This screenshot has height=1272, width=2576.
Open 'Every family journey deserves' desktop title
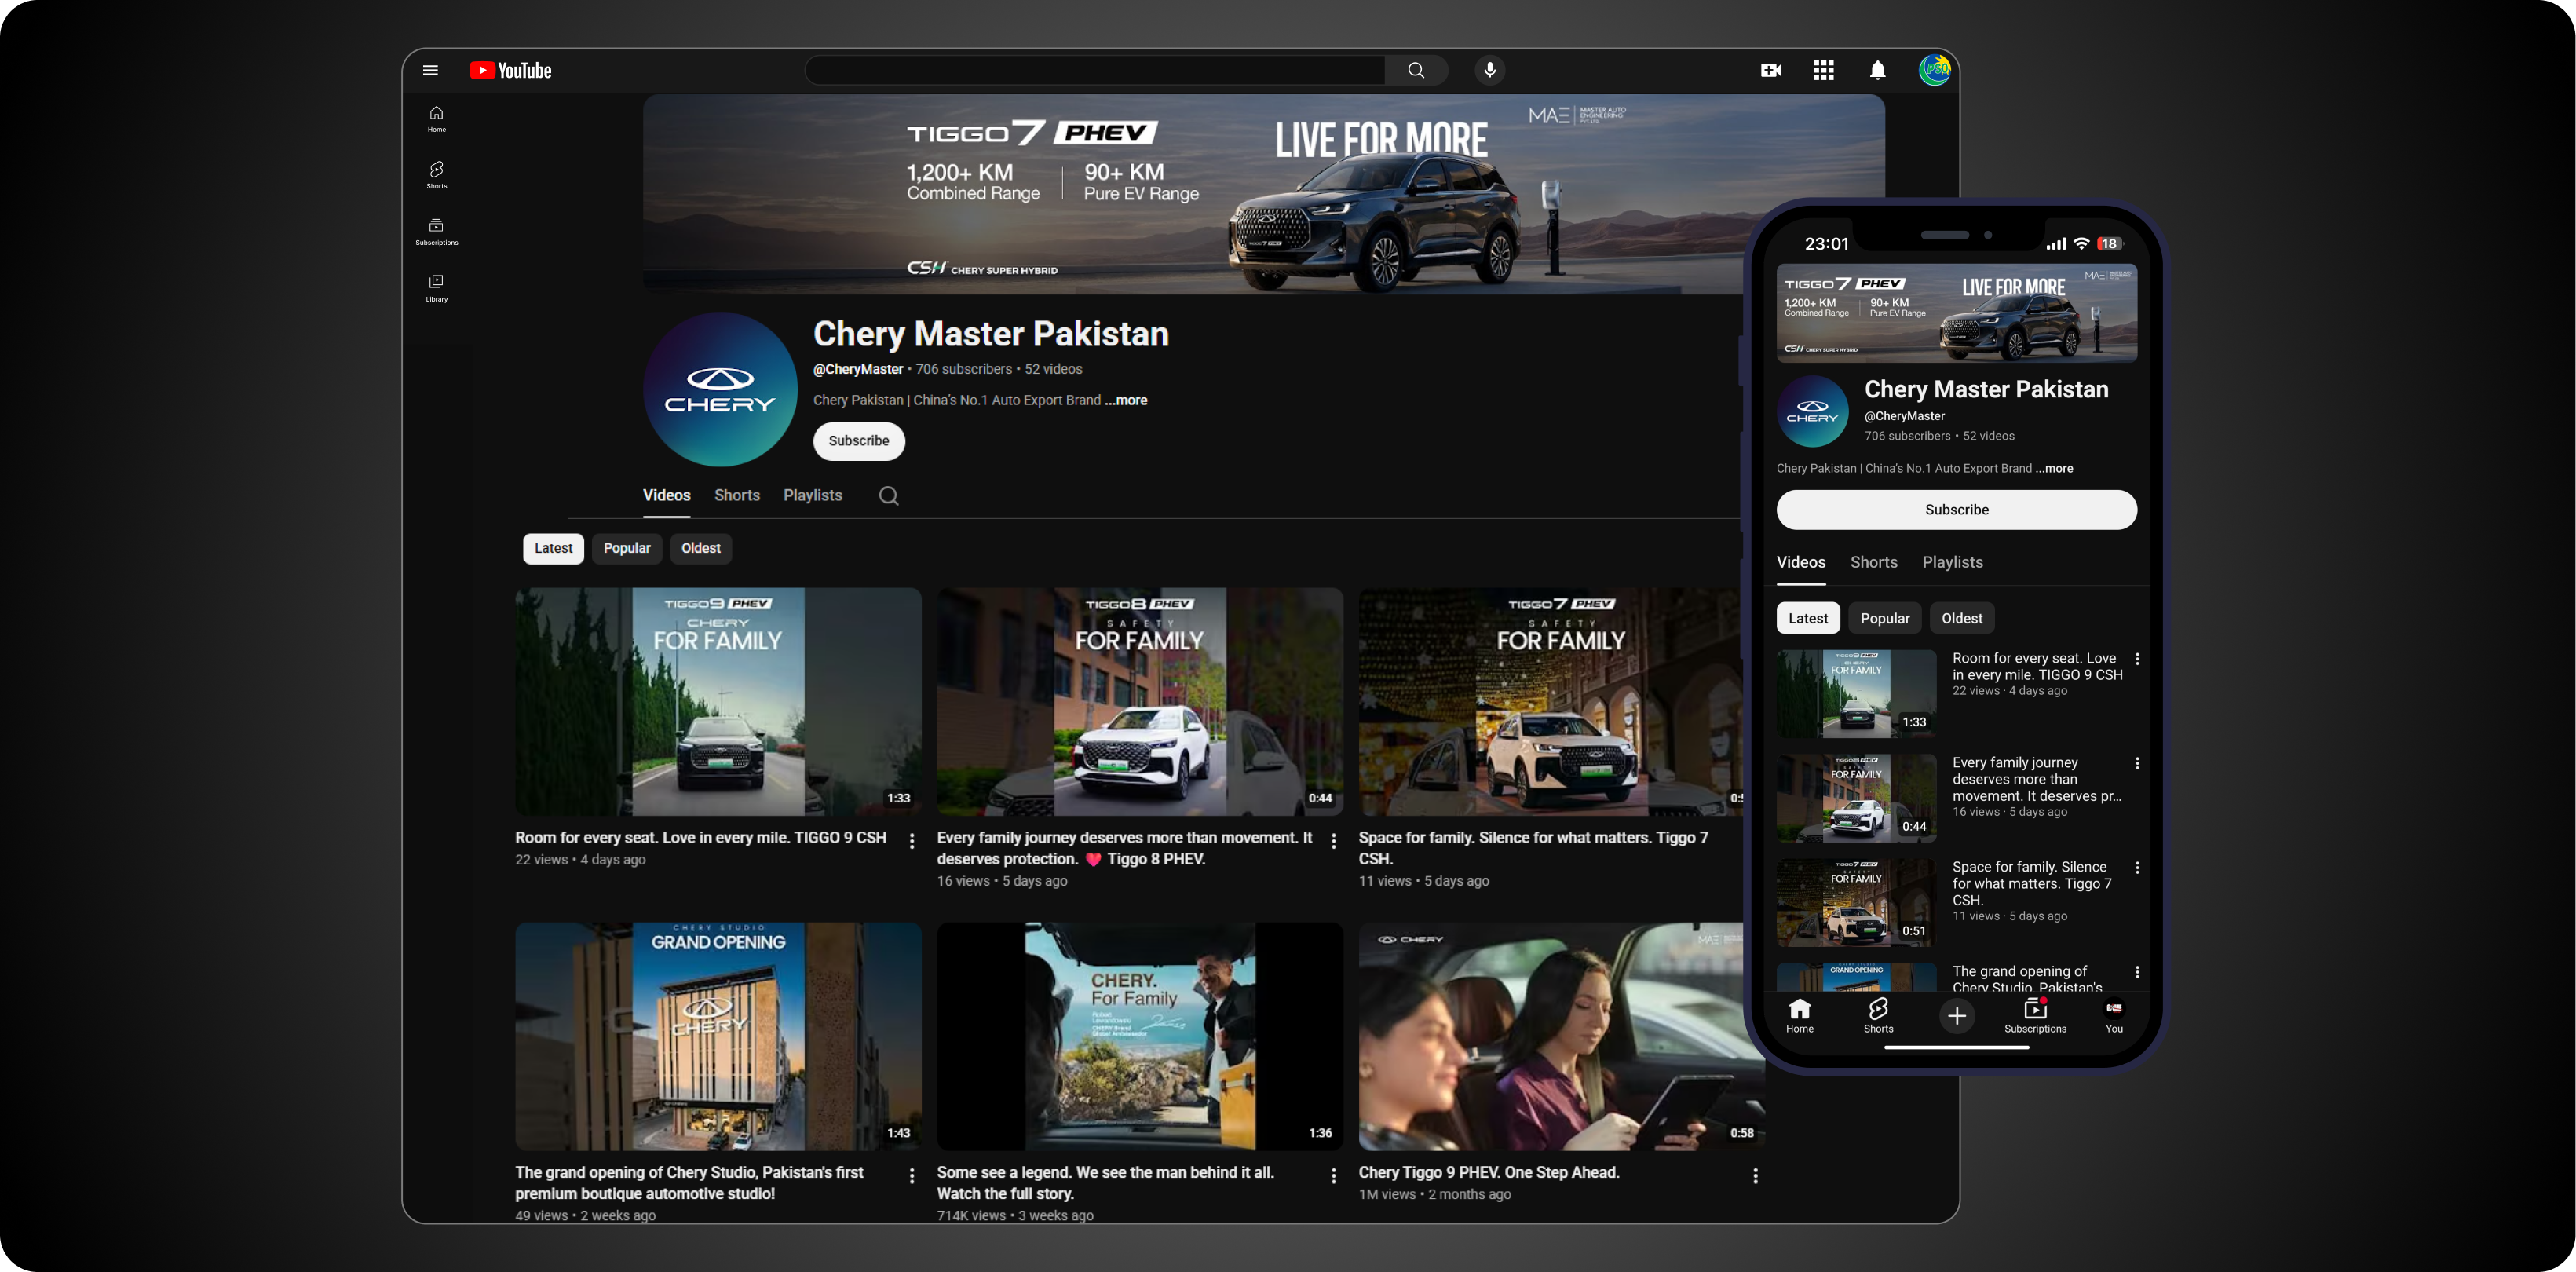tap(1125, 848)
